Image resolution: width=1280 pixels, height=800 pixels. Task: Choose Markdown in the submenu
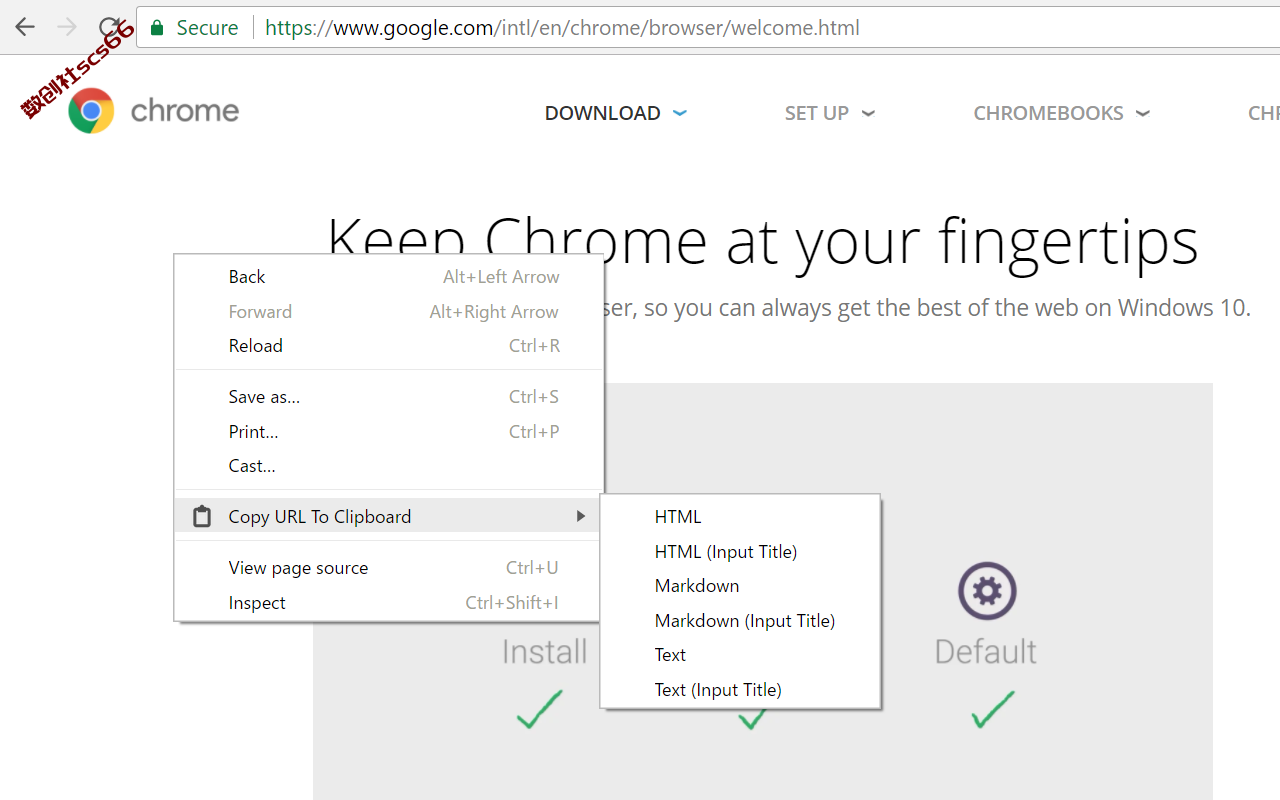pos(740,586)
